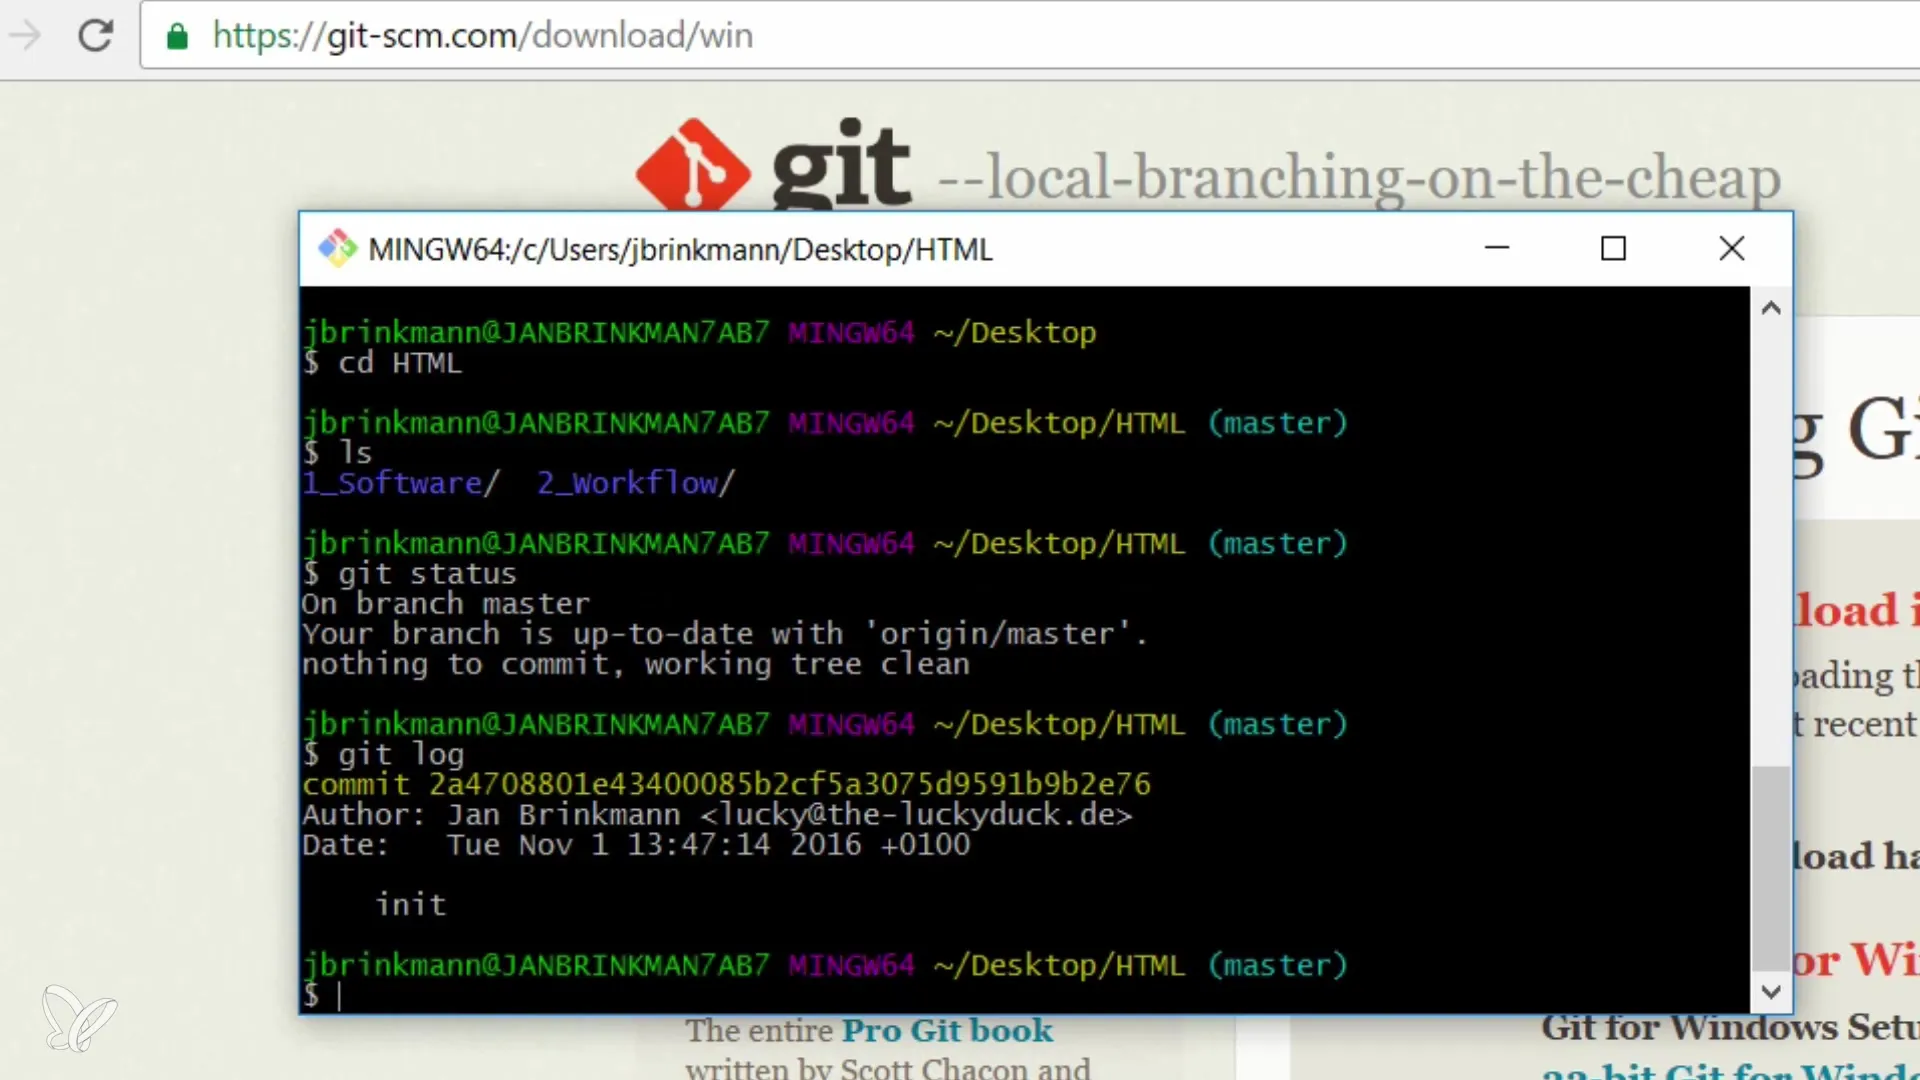This screenshot has width=1920, height=1080.
Task: Click the 'git log' command line
Action: (x=383, y=754)
